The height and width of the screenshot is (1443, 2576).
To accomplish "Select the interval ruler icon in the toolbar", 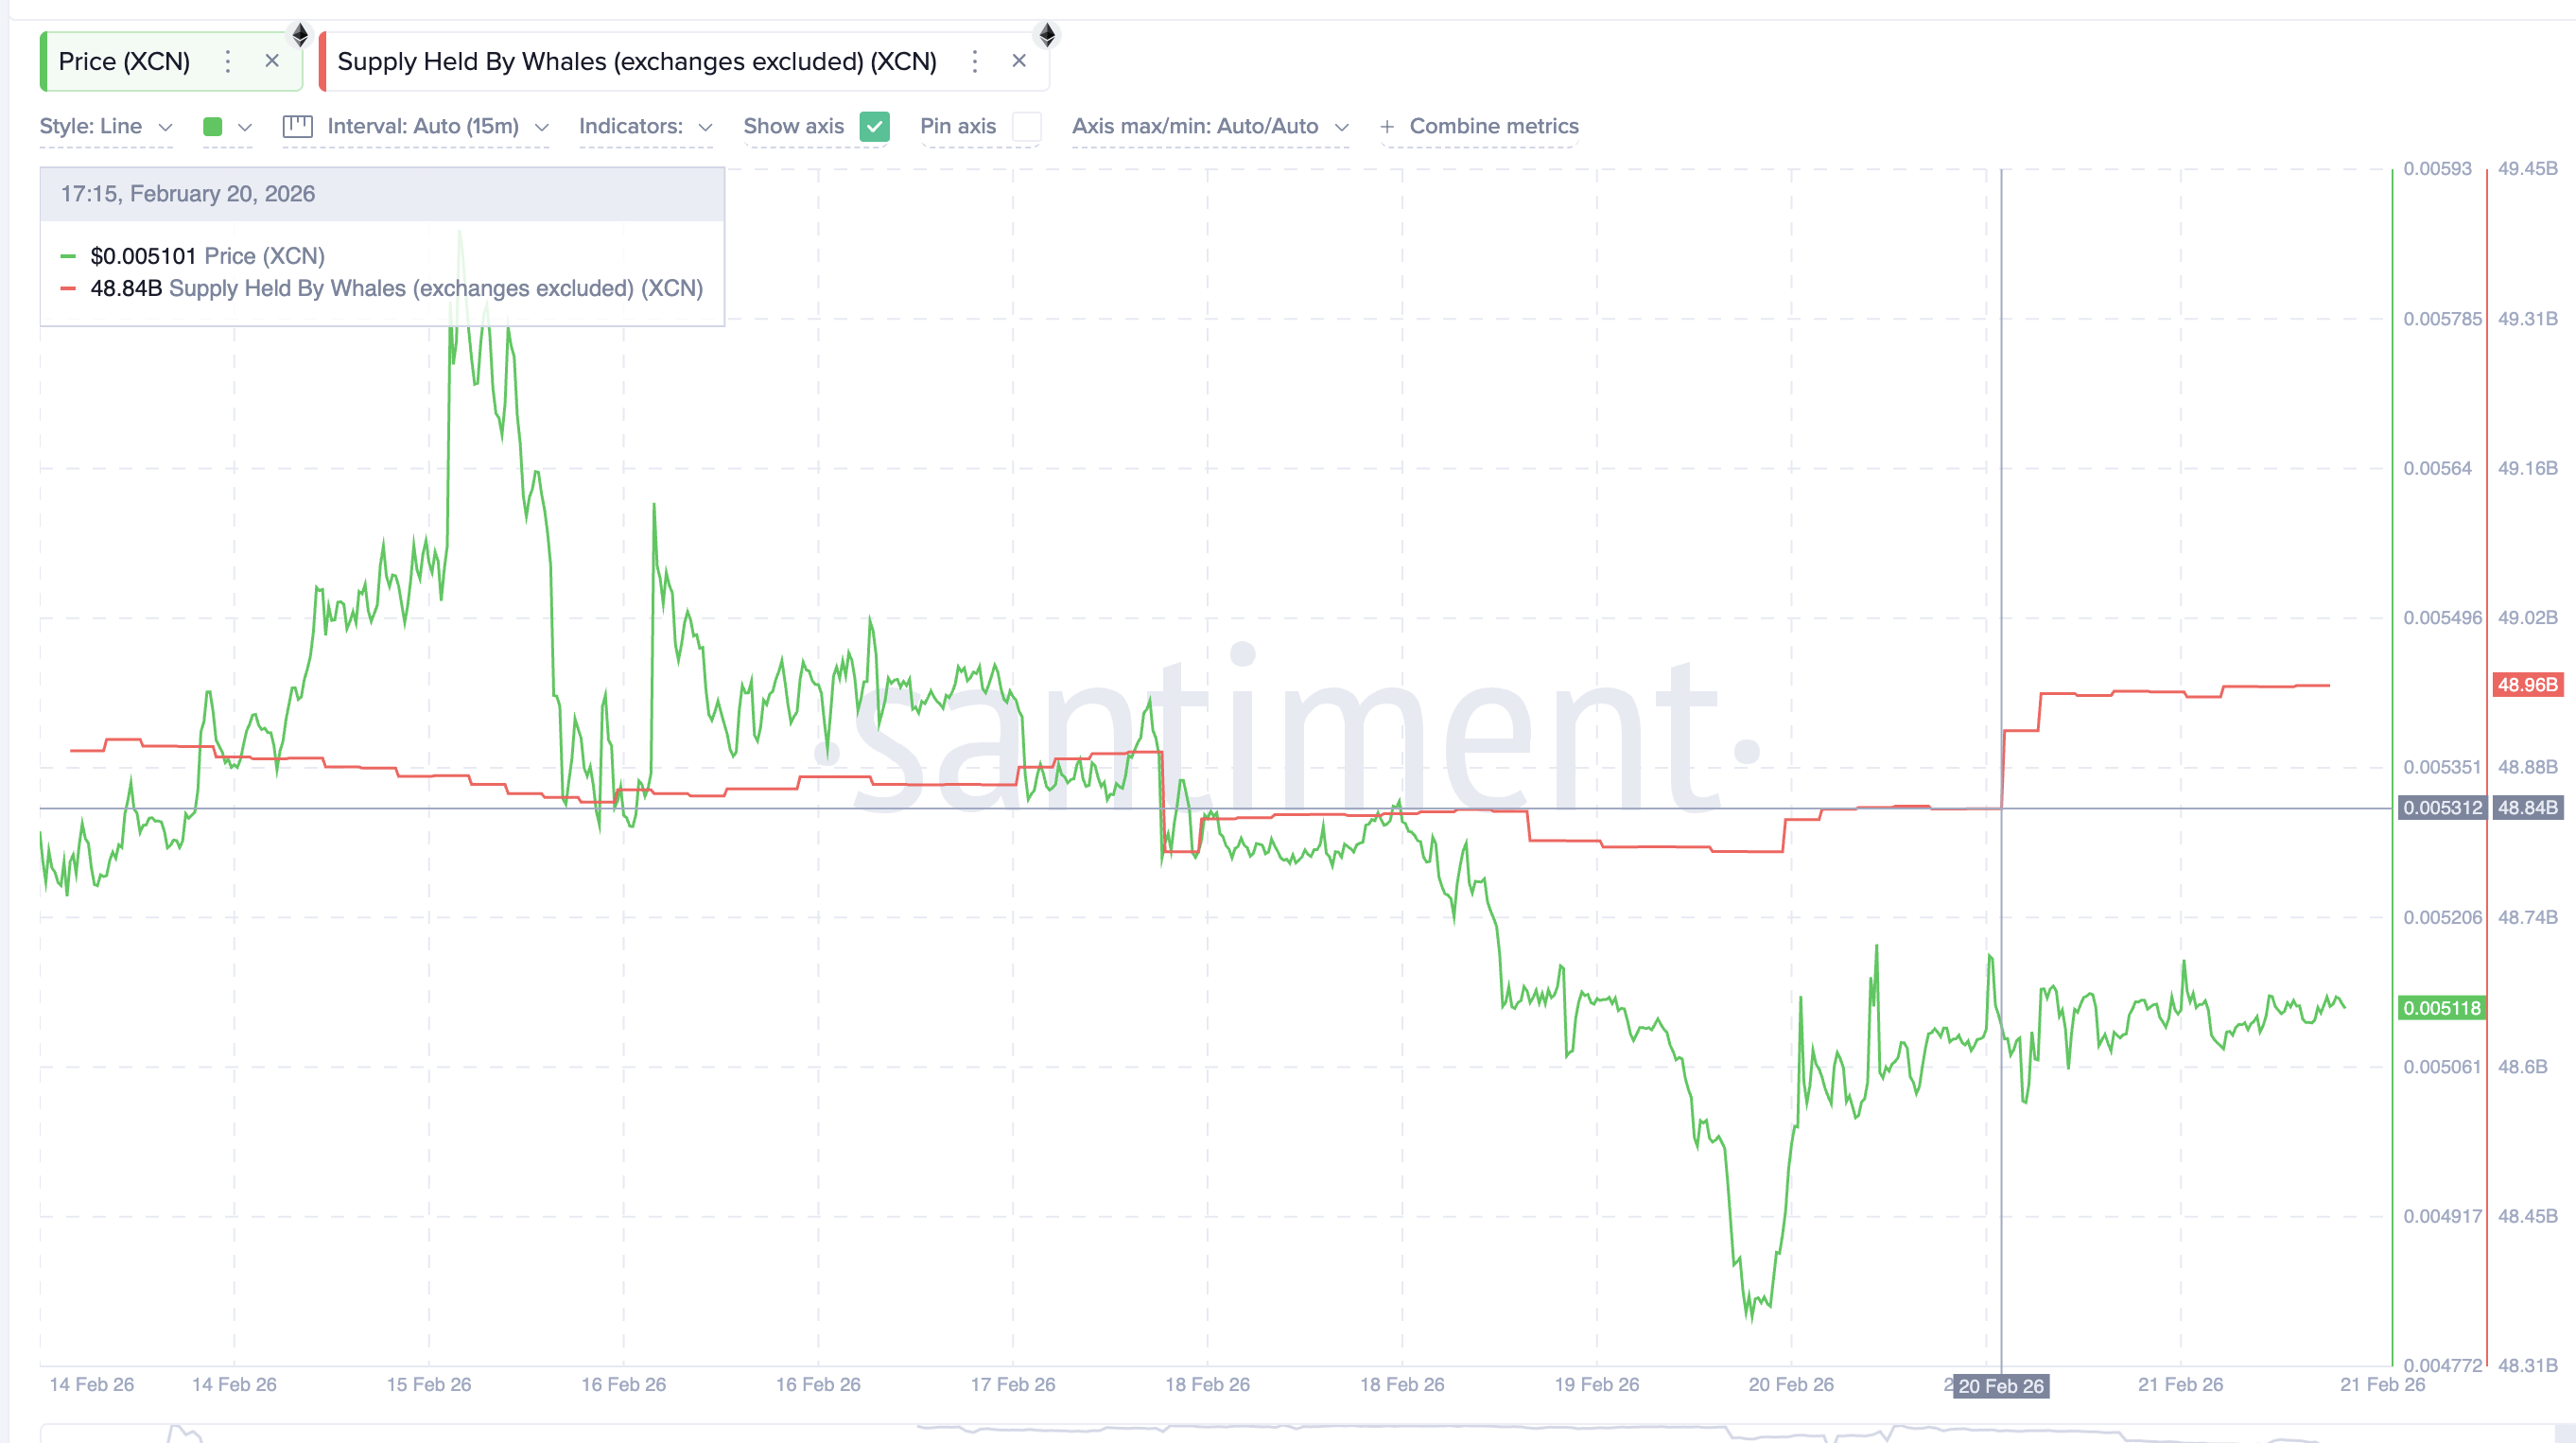I will (298, 127).
